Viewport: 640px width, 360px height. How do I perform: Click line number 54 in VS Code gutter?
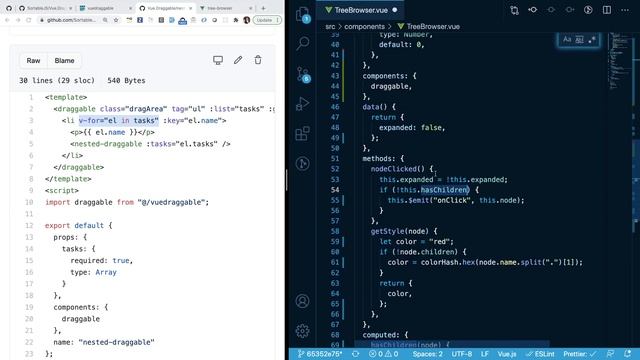click(335, 190)
